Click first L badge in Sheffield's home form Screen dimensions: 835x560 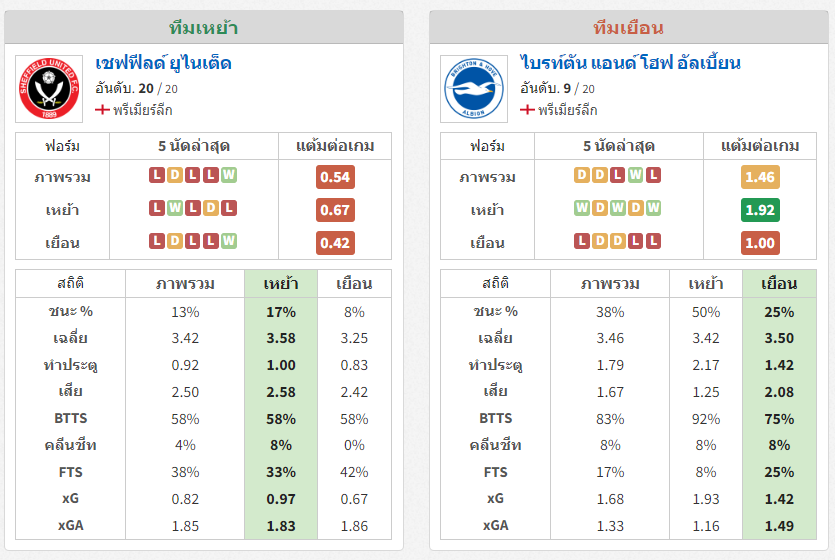(157, 208)
